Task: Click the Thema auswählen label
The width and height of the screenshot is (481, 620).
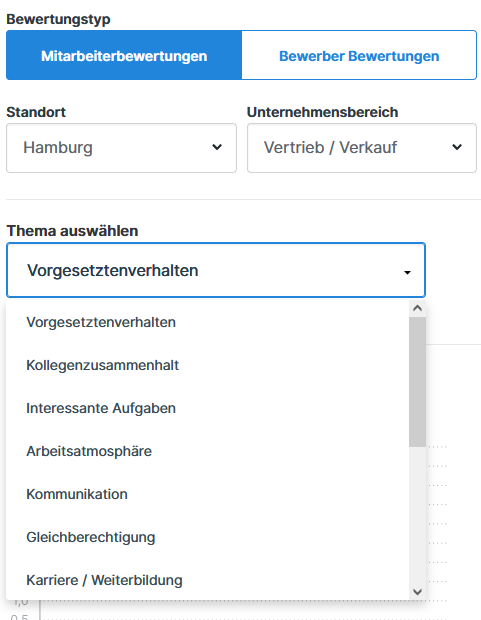Action: click(x=72, y=231)
